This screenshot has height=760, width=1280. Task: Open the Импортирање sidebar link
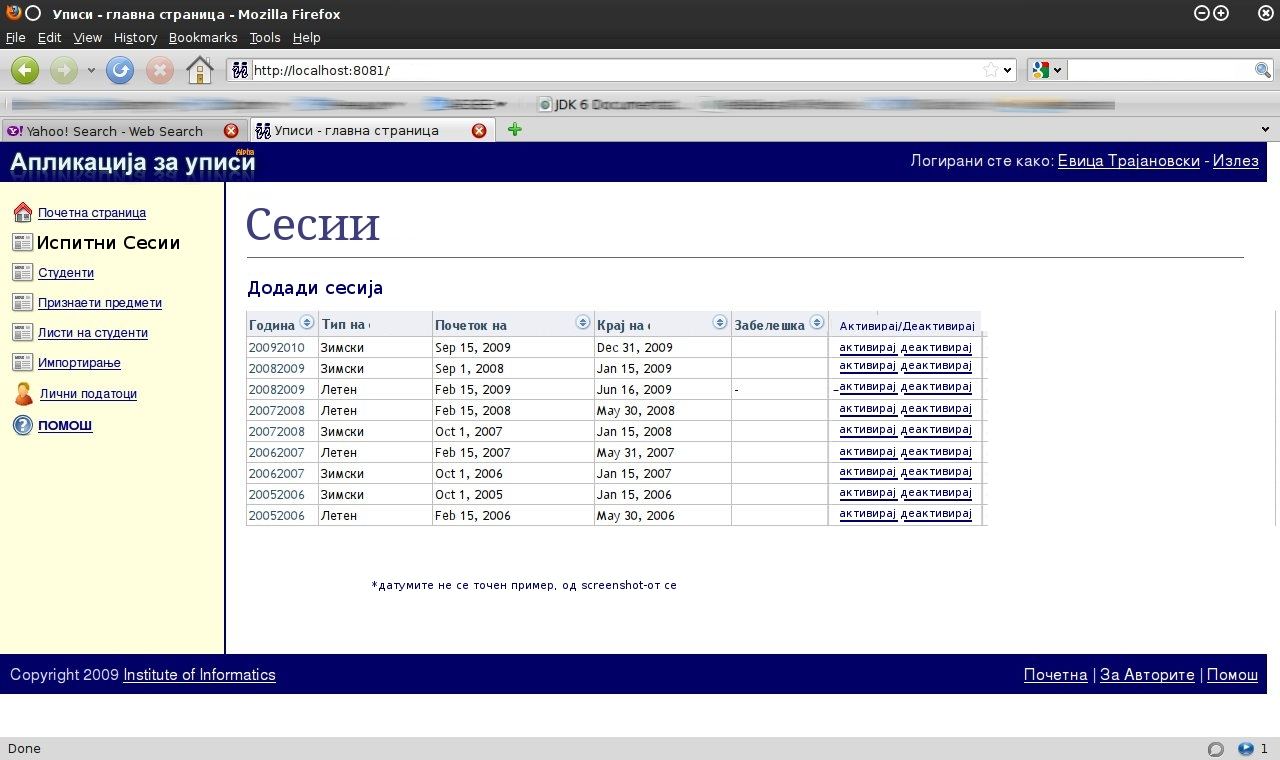[79, 363]
